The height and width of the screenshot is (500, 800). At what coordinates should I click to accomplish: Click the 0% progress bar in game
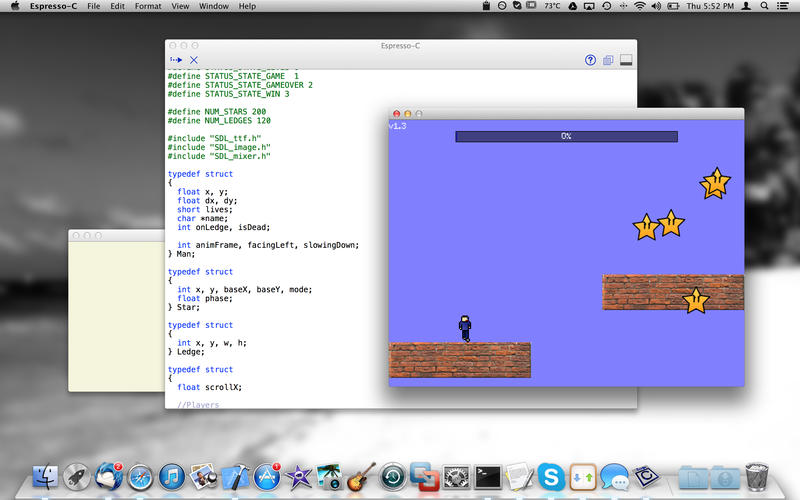[566, 136]
